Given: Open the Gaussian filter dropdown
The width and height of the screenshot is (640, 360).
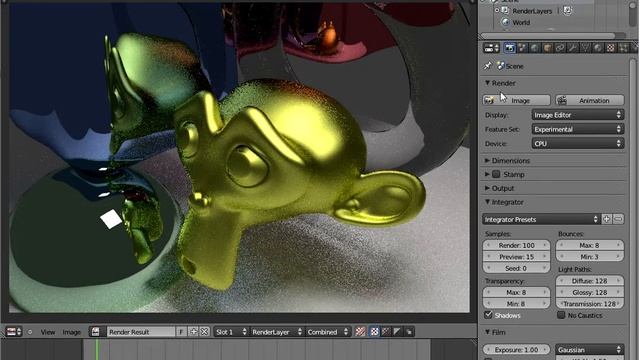Looking at the screenshot, I should pos(589,350).
